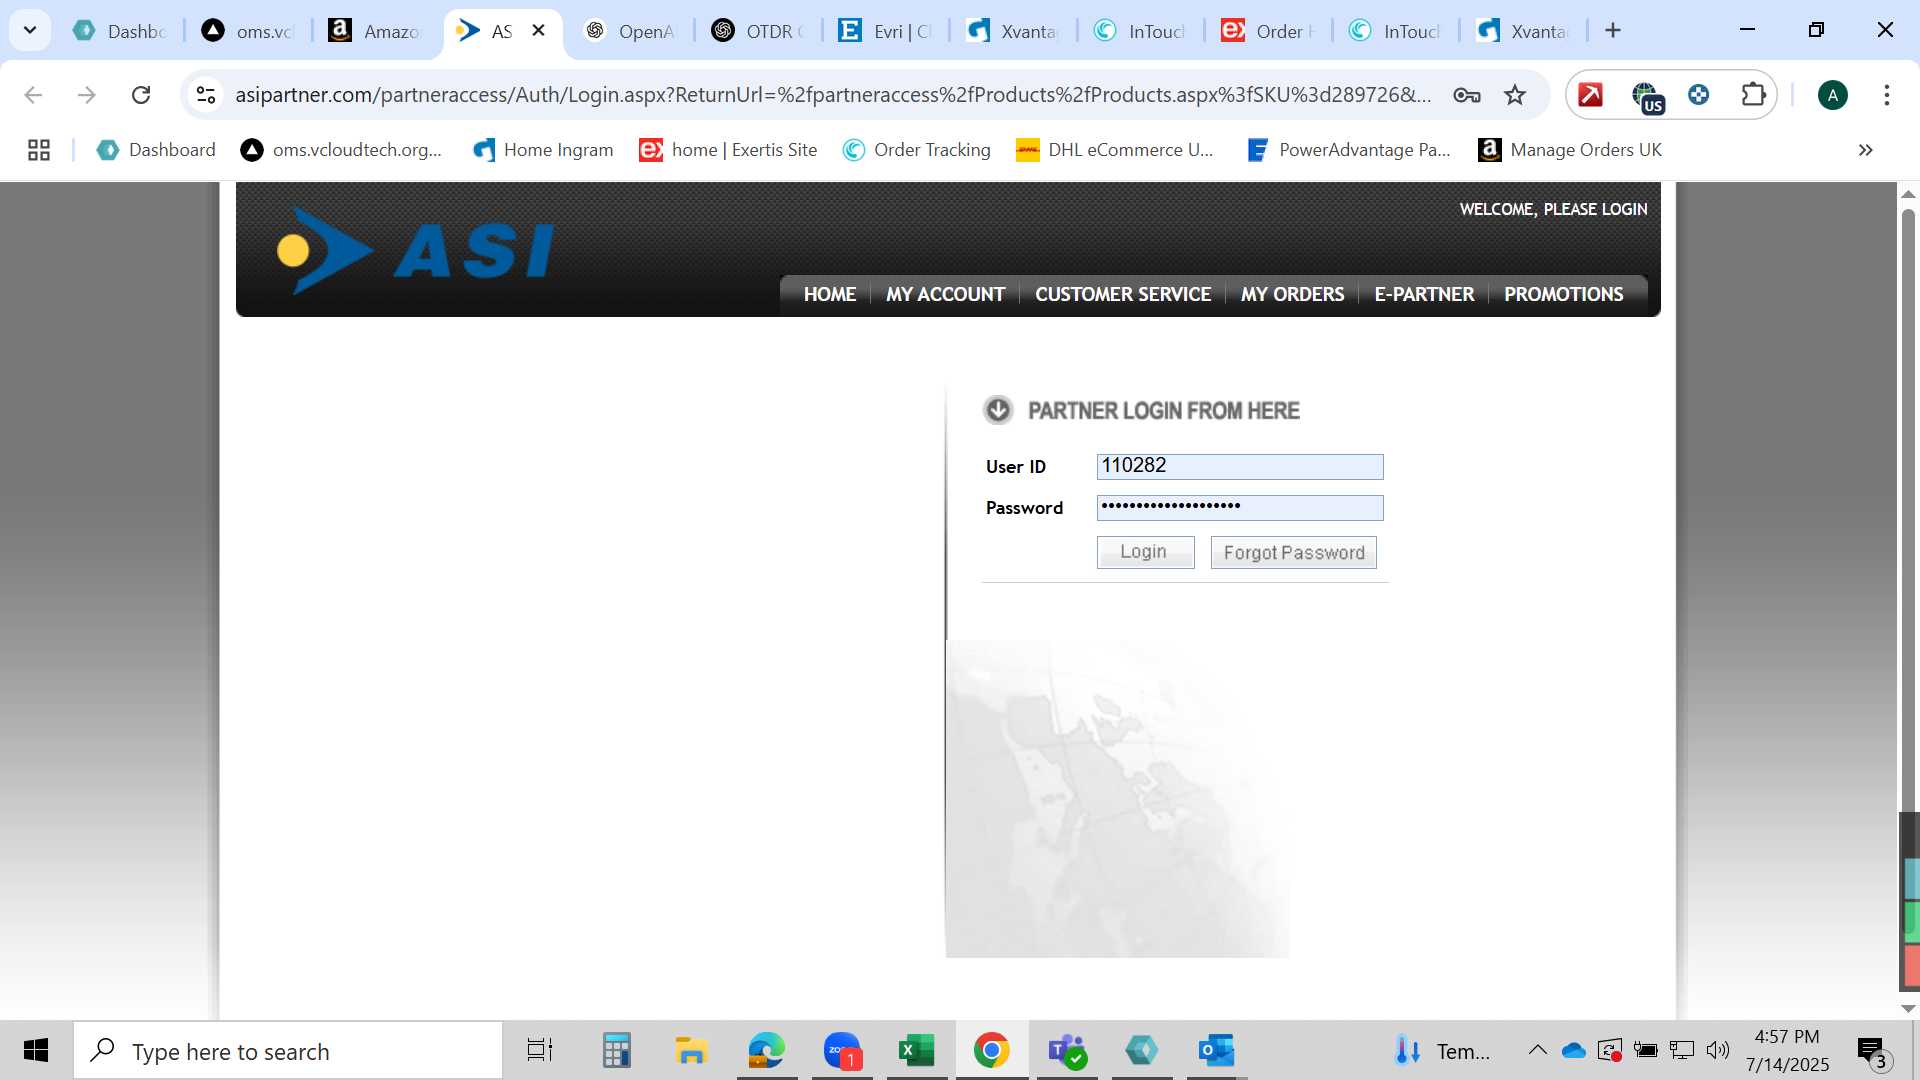The height and width of the screenshot is (1080, 1920).
Task: Open CUSTOMER SERVICE menu item
Action: (x=1123, y=294)
